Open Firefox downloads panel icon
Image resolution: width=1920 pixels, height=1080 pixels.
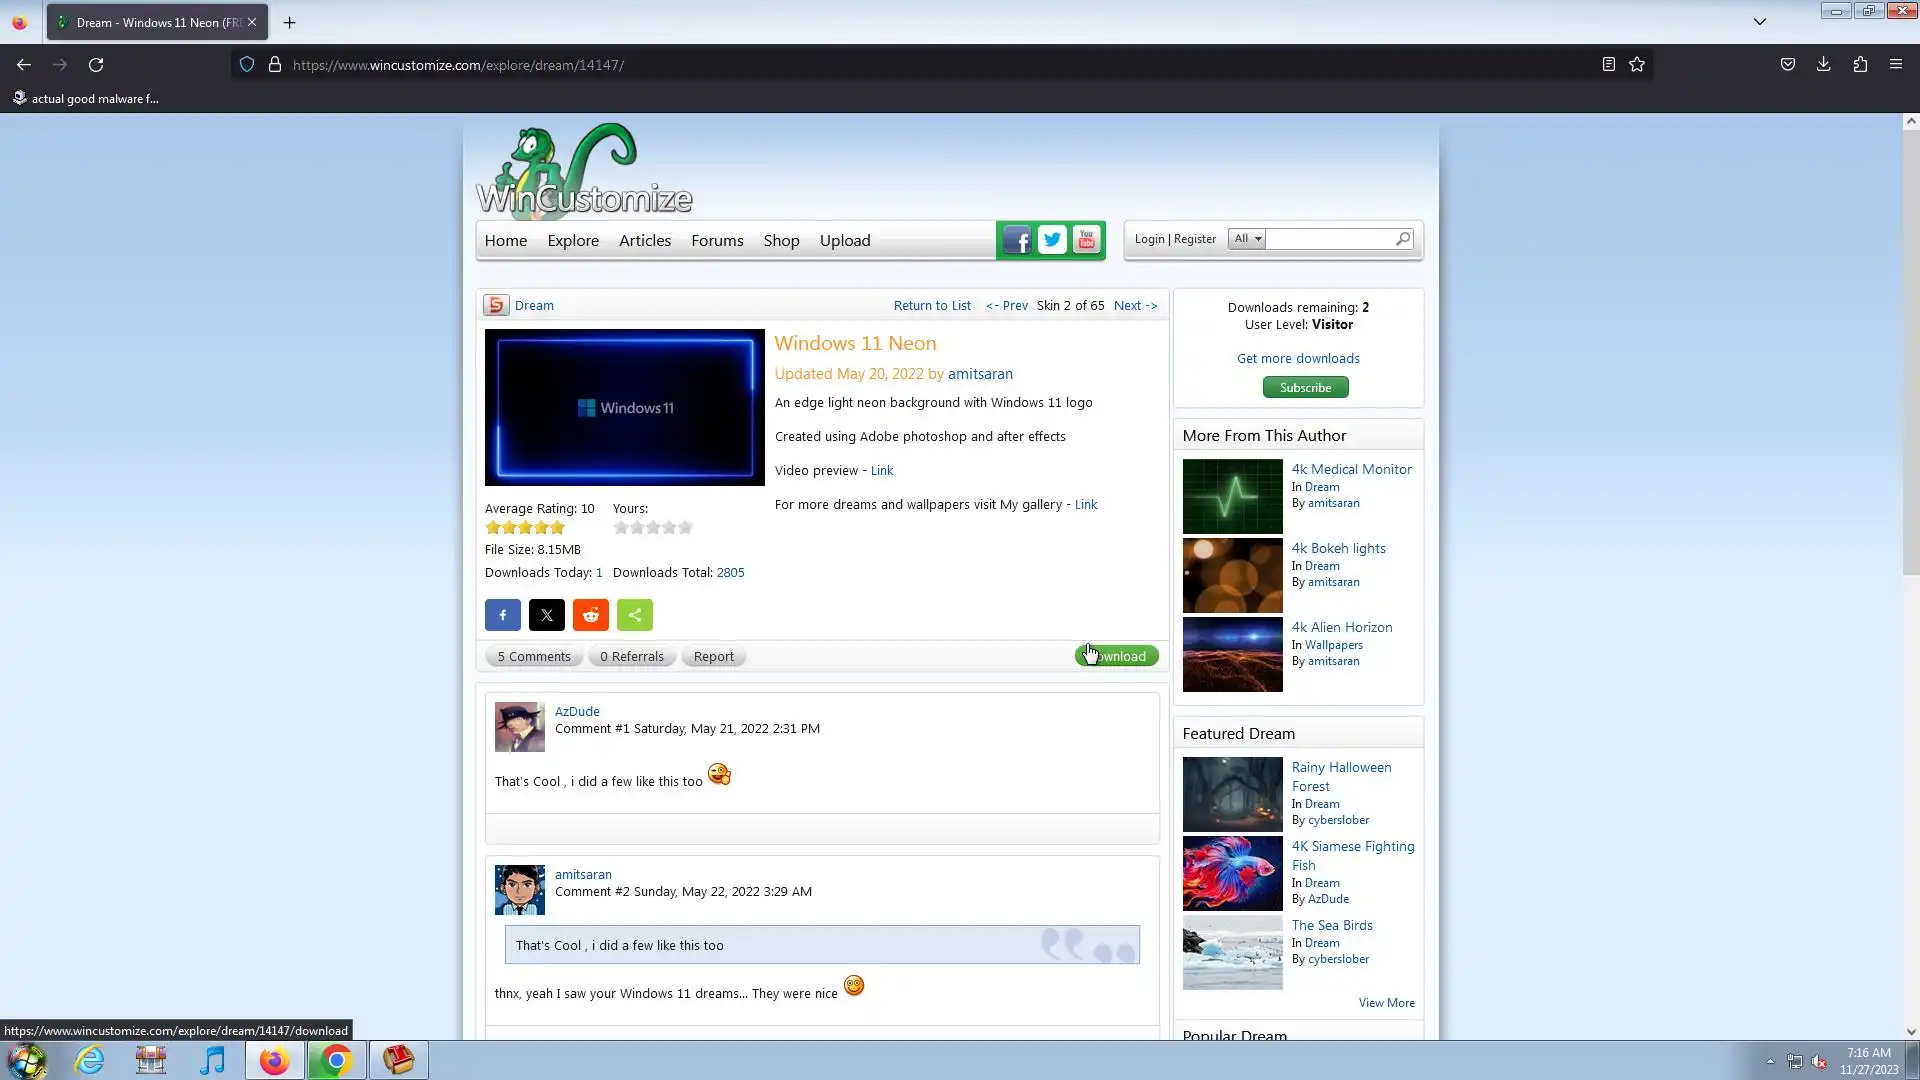[1823, 64]
